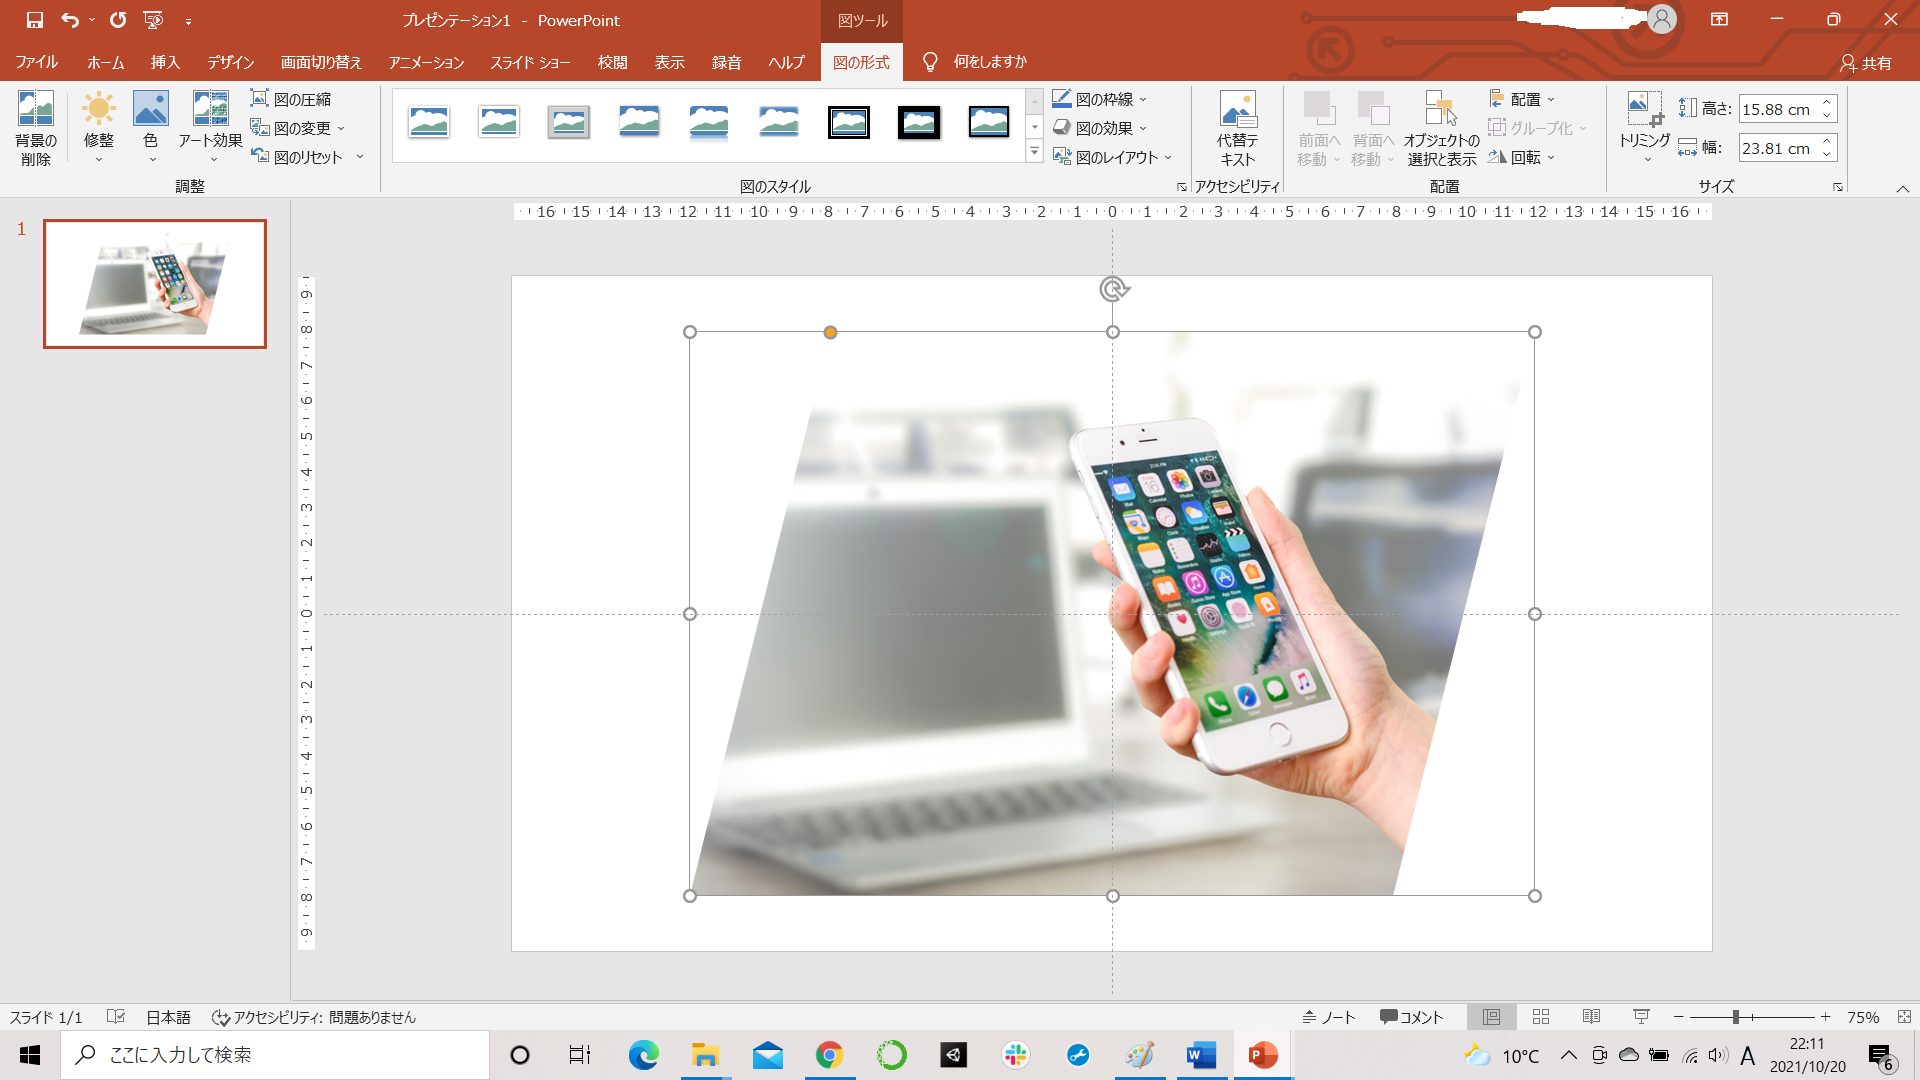Viewport: 1920px width, 1080px height.
Task: Toggle the コメント (Comments) pane
Action: (1411, 1017)
